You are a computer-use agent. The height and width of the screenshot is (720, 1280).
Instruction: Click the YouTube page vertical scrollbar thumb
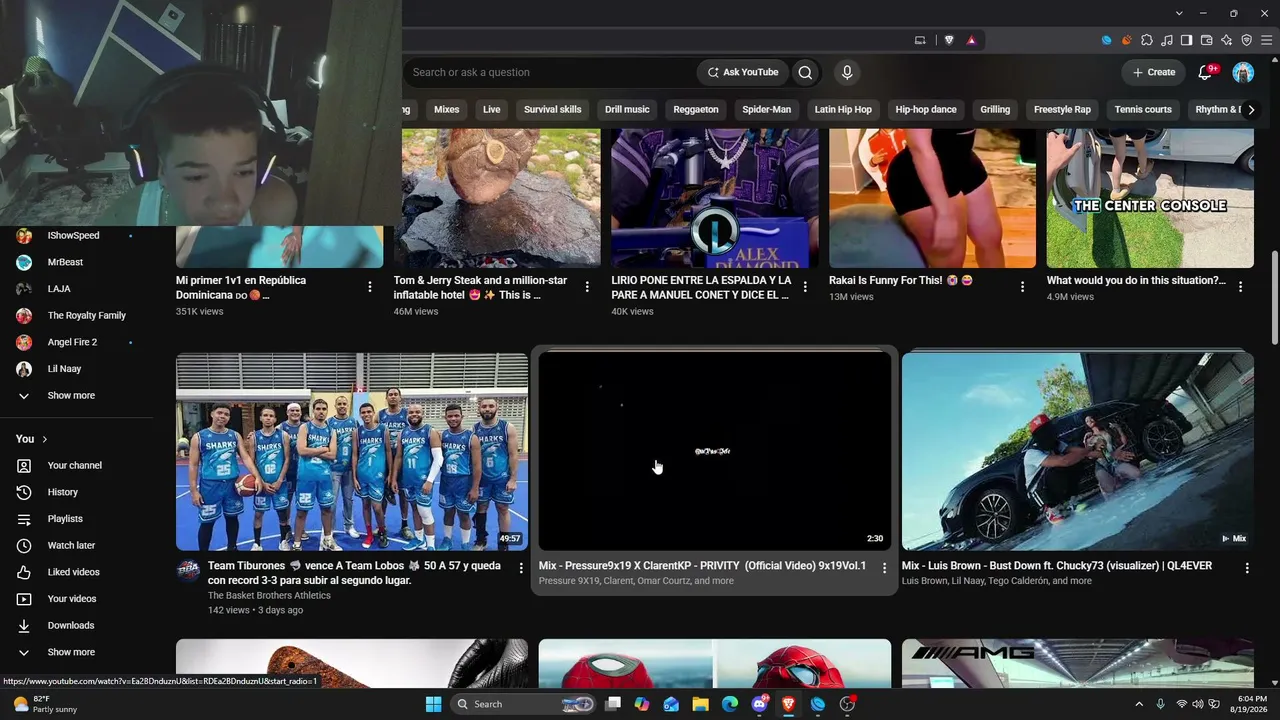coord(1274,298)
